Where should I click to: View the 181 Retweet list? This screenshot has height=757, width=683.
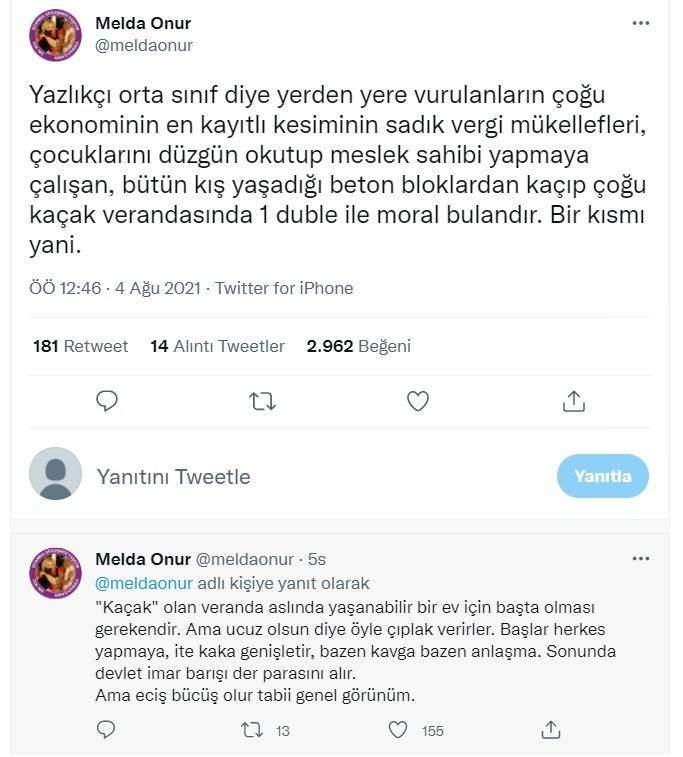click(x=80, y=346)
